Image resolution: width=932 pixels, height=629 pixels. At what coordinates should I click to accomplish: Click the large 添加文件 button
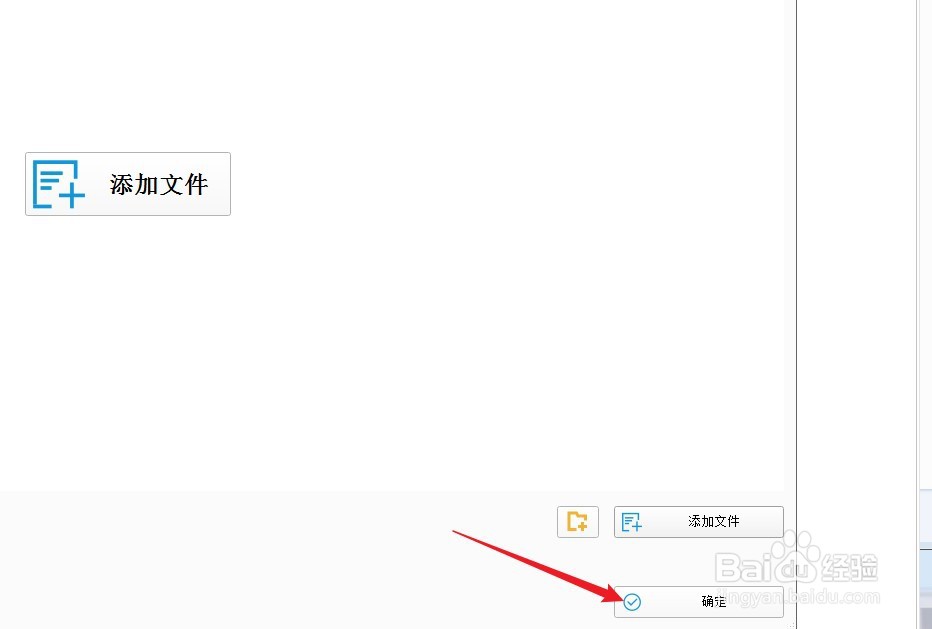[x=128, y=184]
